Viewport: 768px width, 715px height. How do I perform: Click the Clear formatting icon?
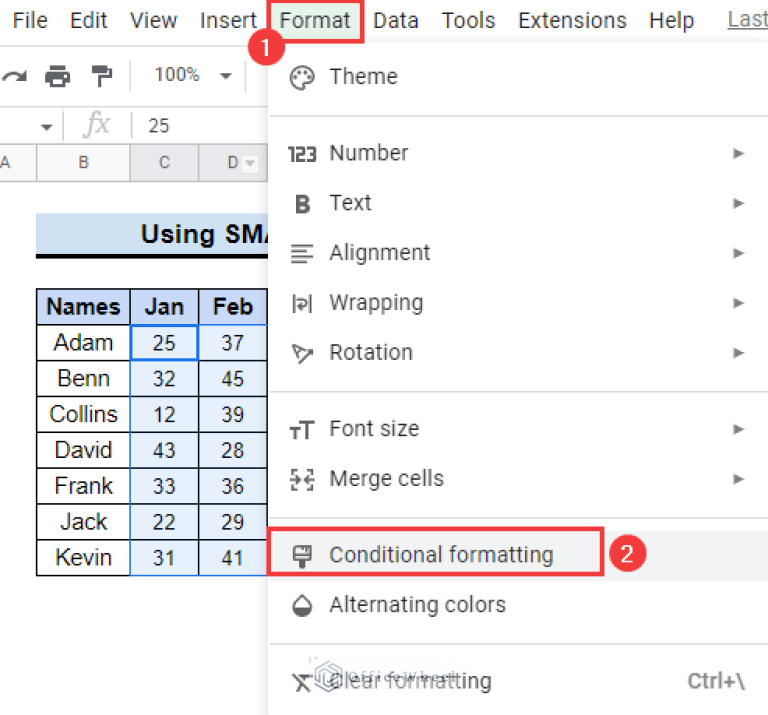coord(301,682)
